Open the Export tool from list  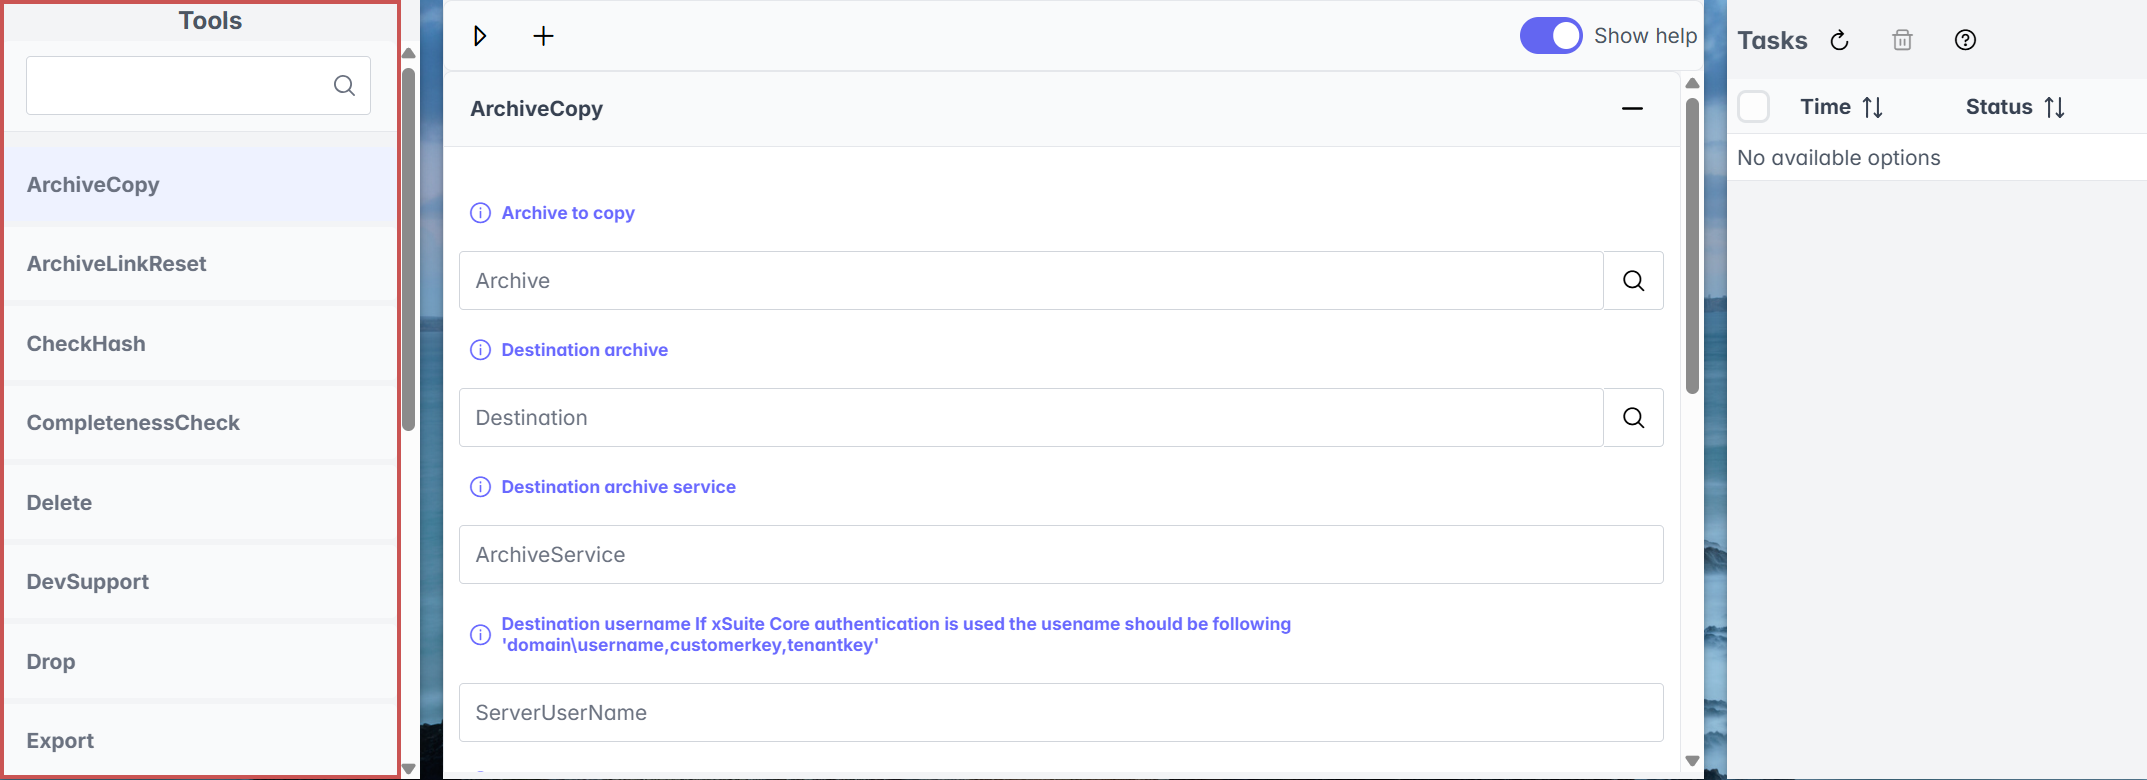tap(60, 741)
